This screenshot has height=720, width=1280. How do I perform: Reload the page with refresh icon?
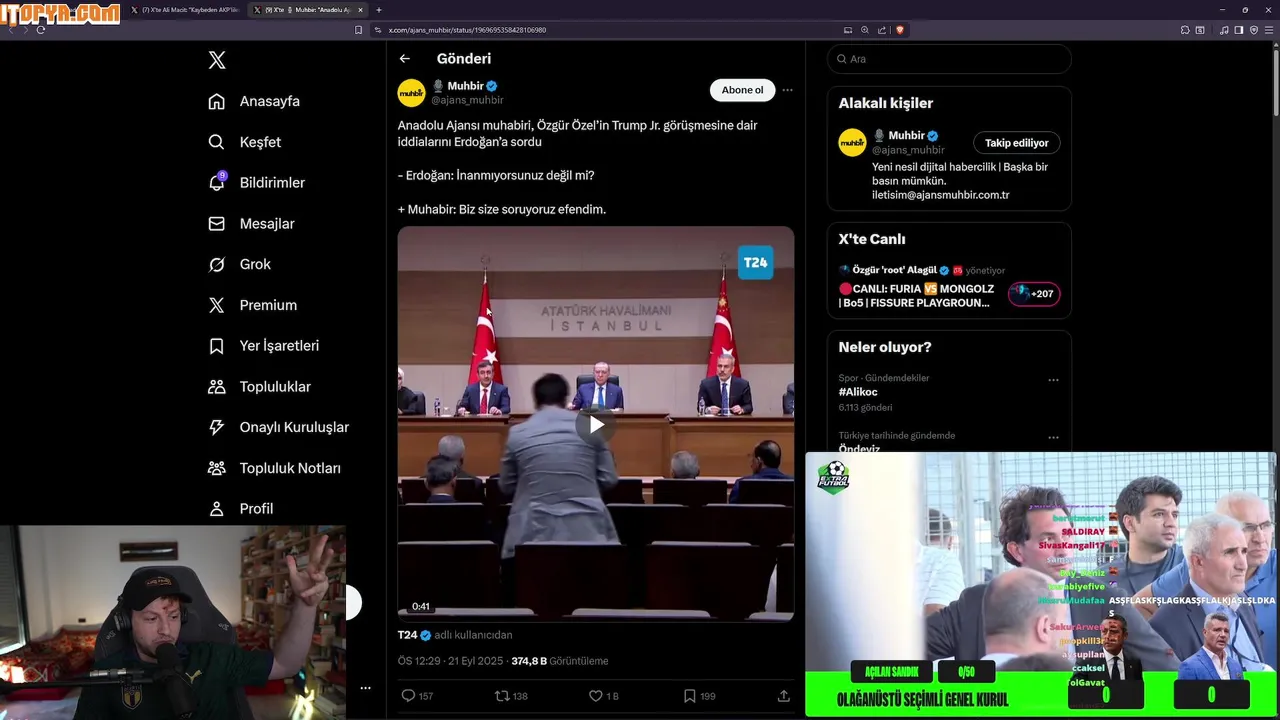40,30
